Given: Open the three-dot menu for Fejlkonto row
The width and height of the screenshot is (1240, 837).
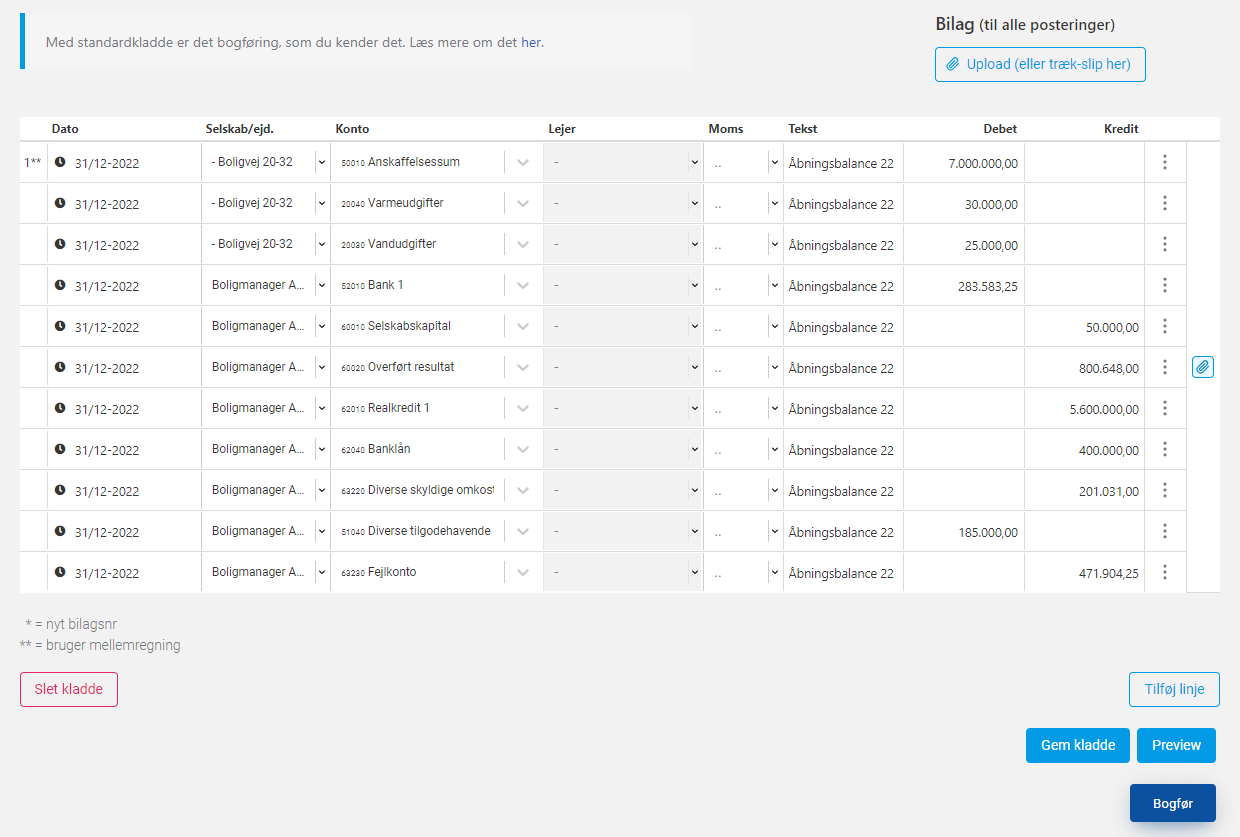Looking at the screenshot, I should [x=1165, y=572].
